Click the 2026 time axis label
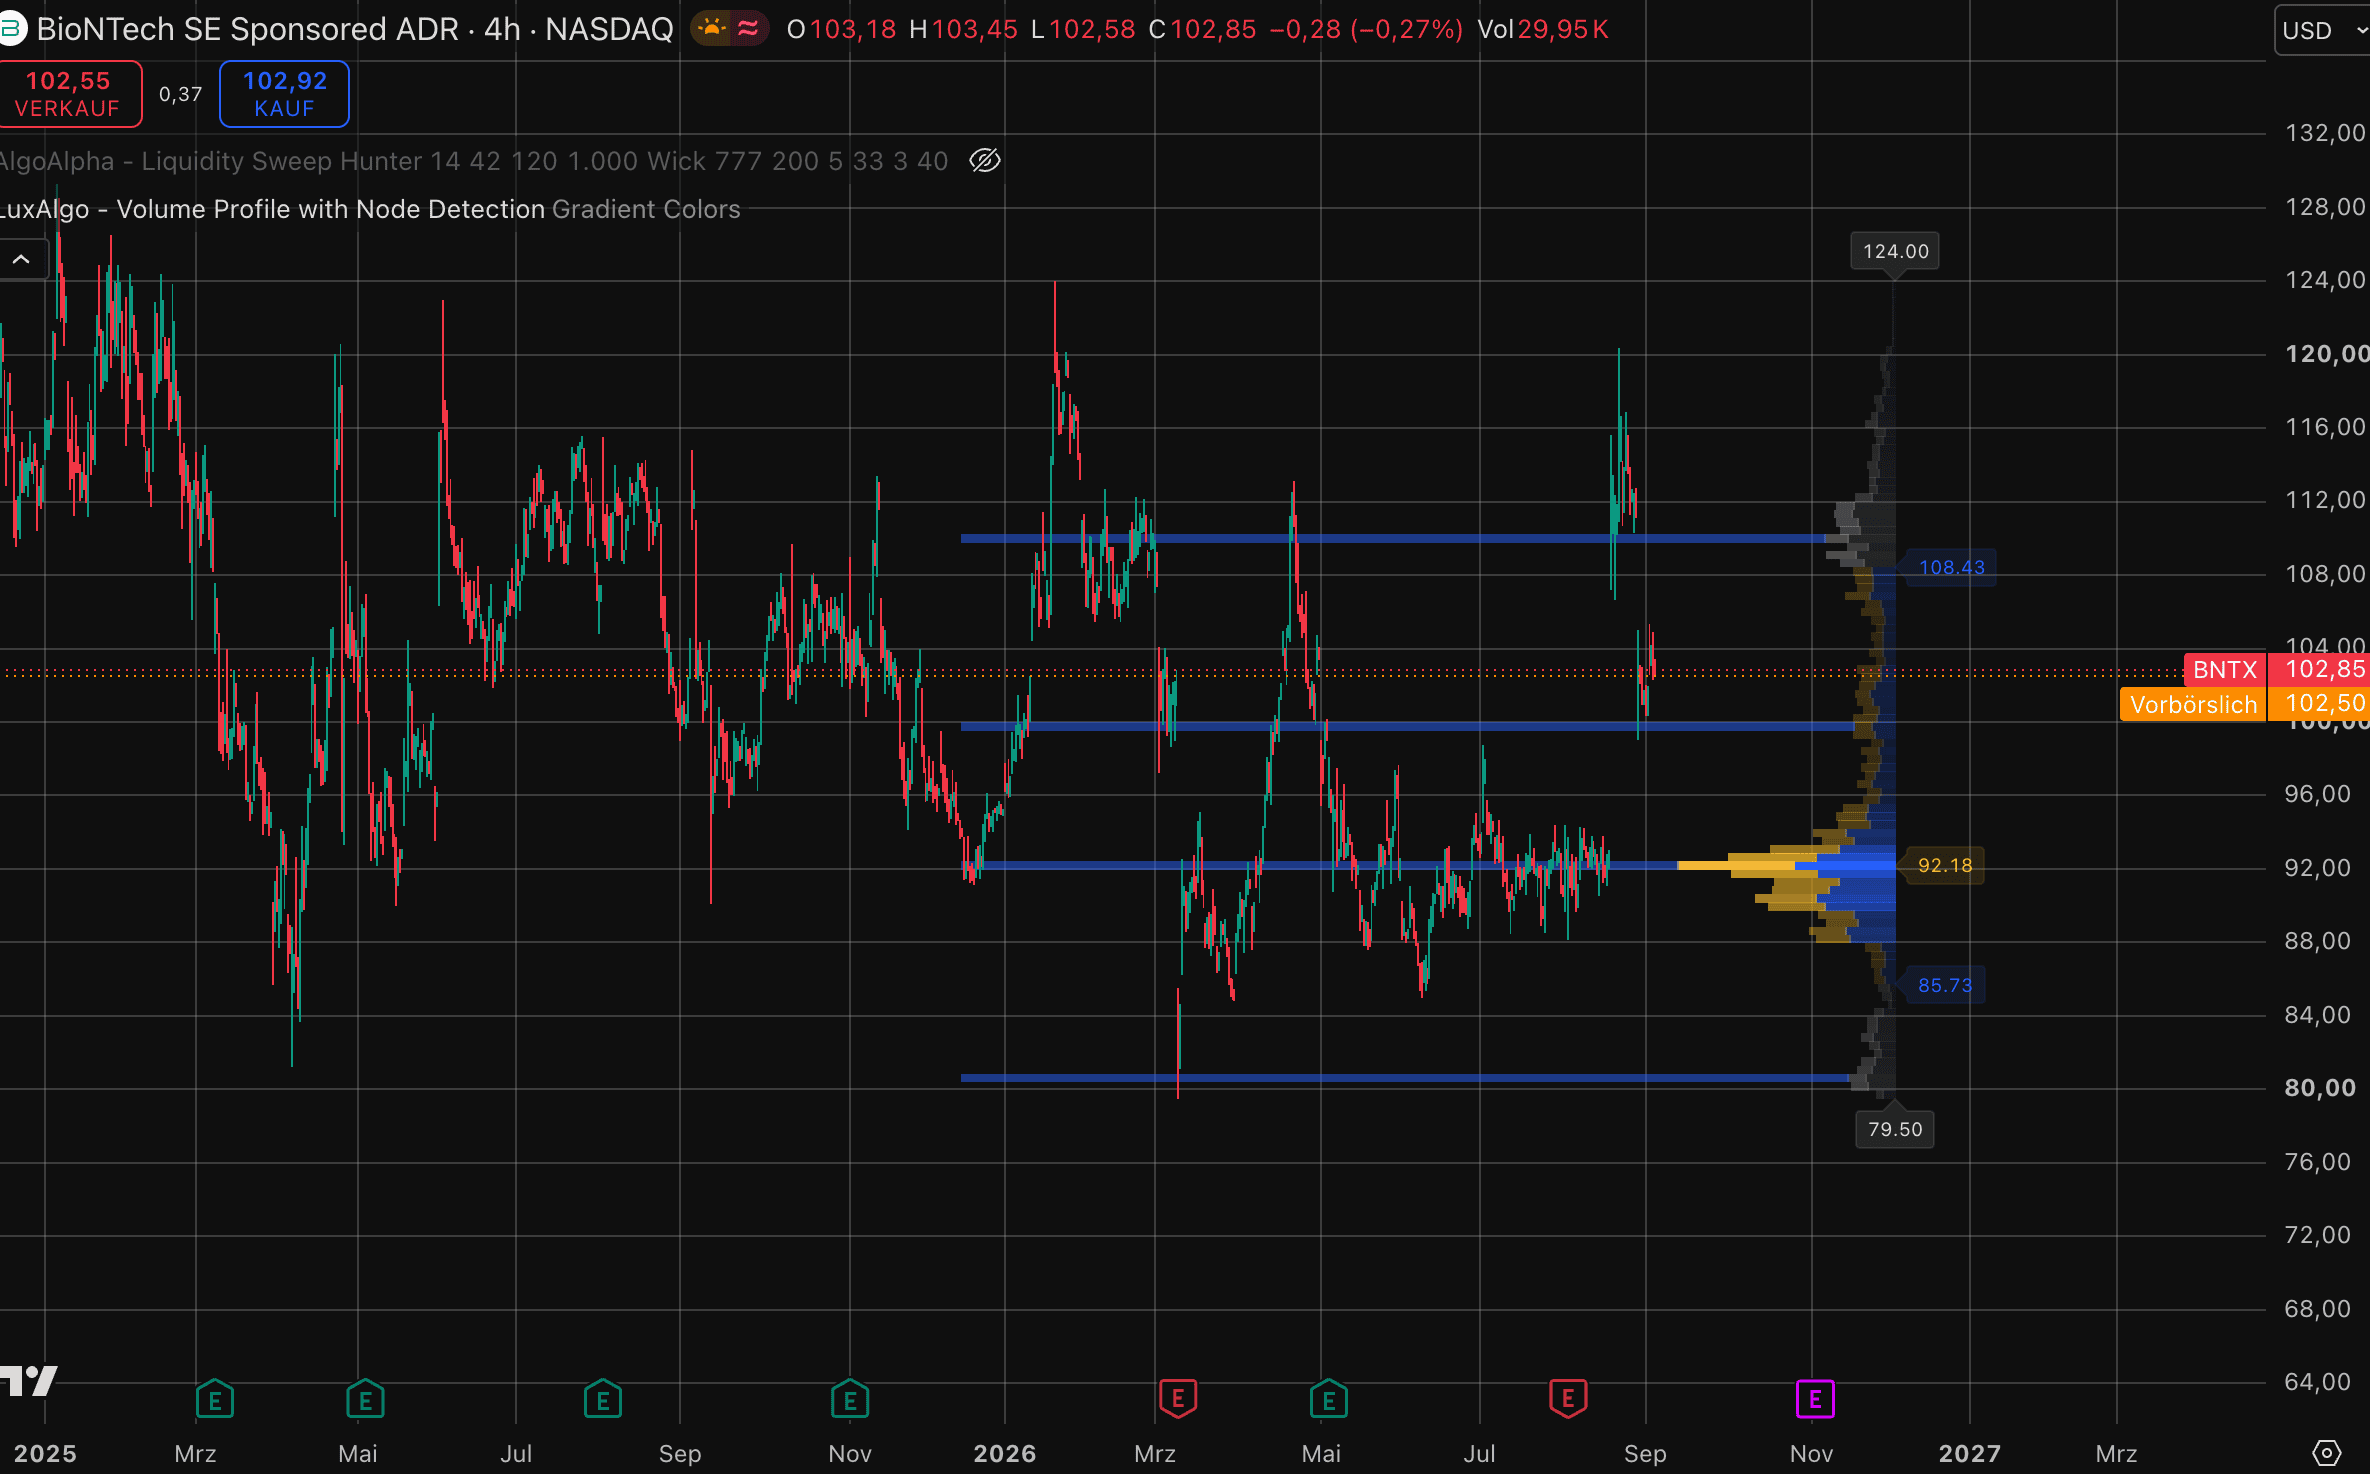Image resolution: width=2370 pixels, height=1474 pixels. click(x=1005, y=1453)
